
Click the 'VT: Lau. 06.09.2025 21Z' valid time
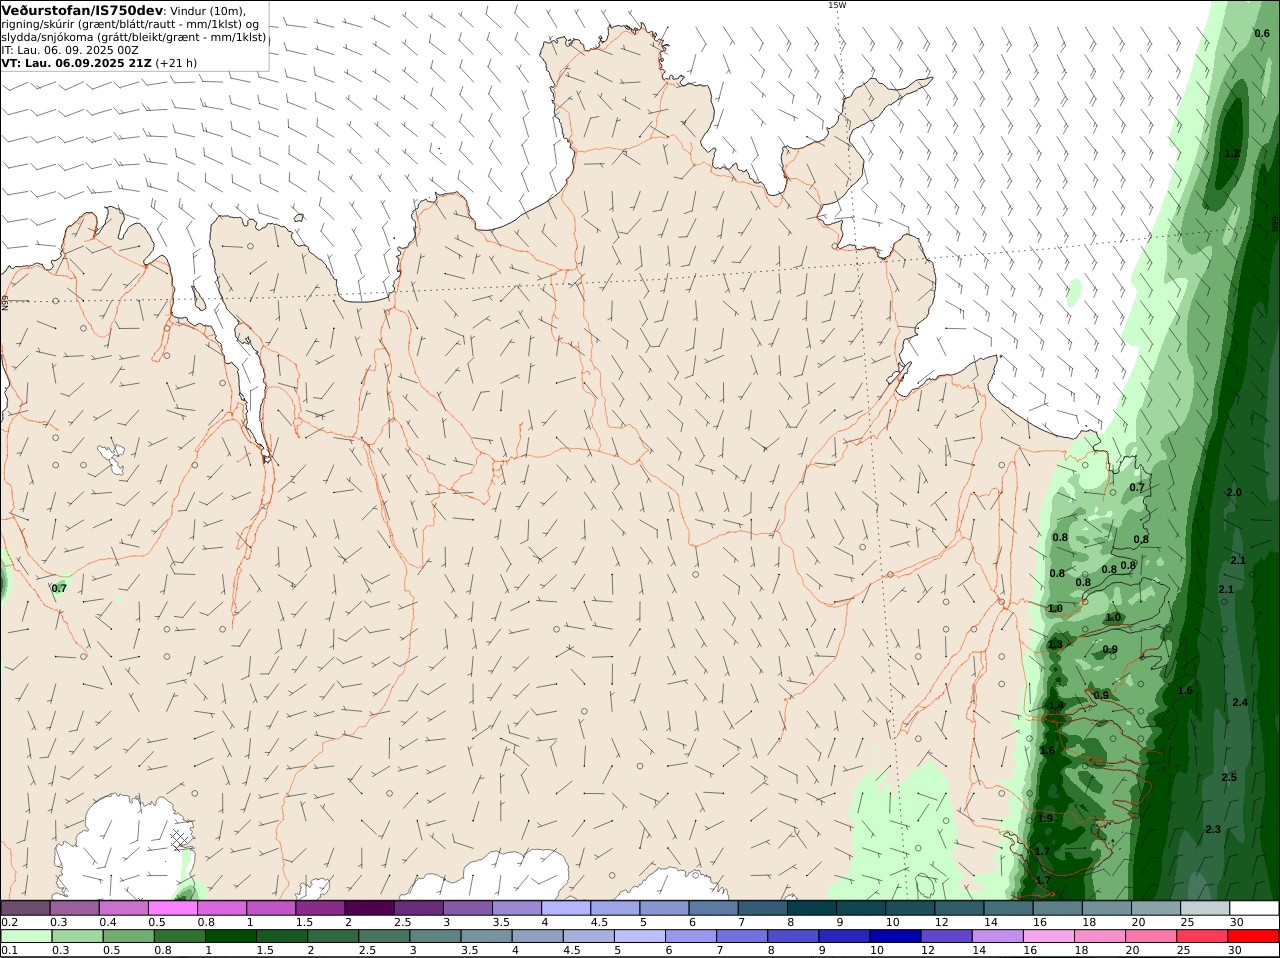coord(76,63)
